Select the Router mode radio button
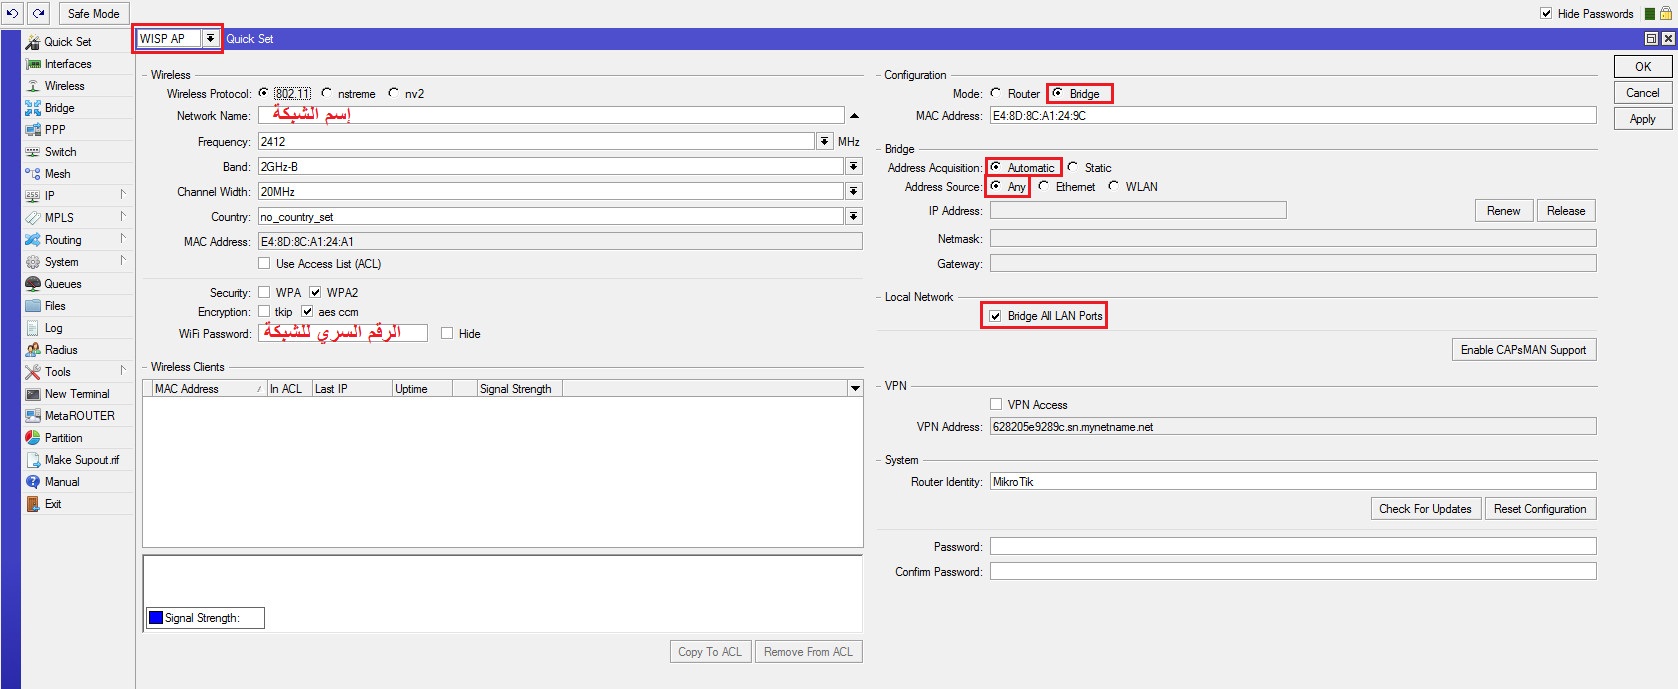 pyautogui.click(x=996, y=93)
